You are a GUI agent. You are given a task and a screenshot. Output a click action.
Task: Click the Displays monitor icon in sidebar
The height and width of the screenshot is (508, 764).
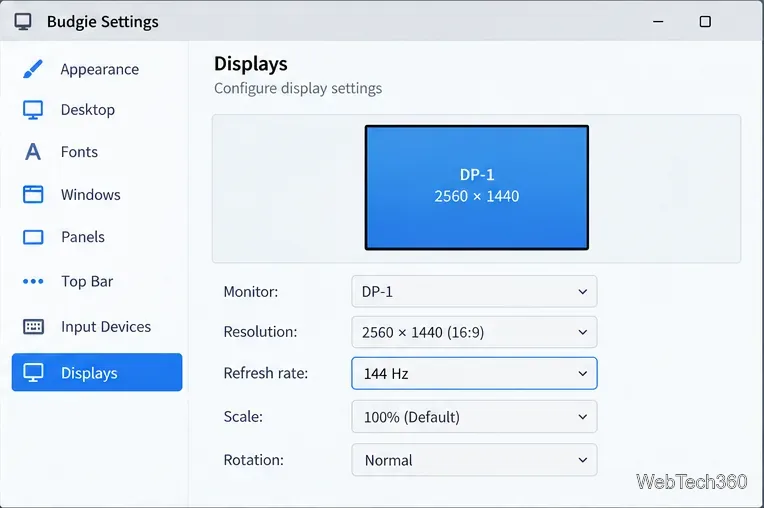pos(33,373)
